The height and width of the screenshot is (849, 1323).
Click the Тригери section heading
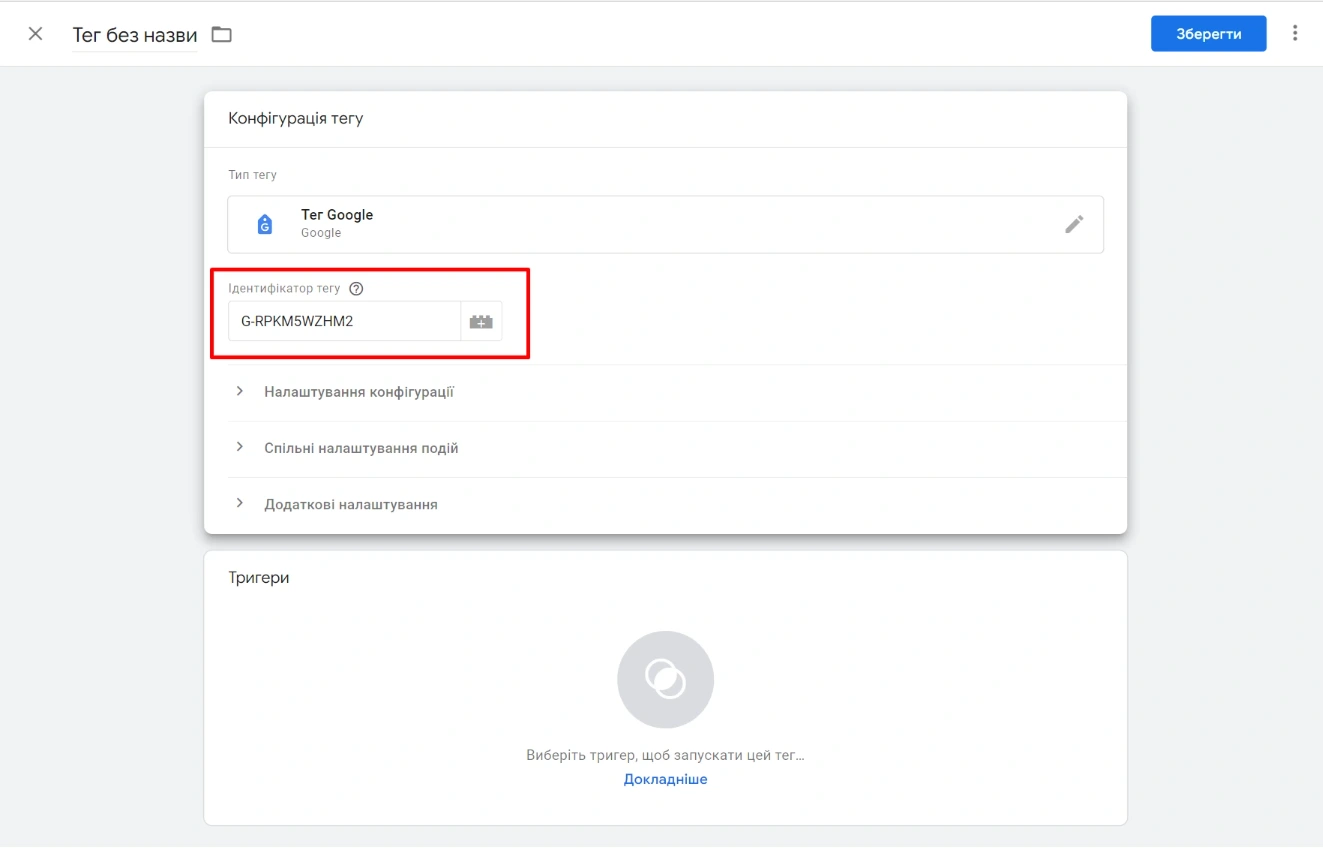pos(259,578)
